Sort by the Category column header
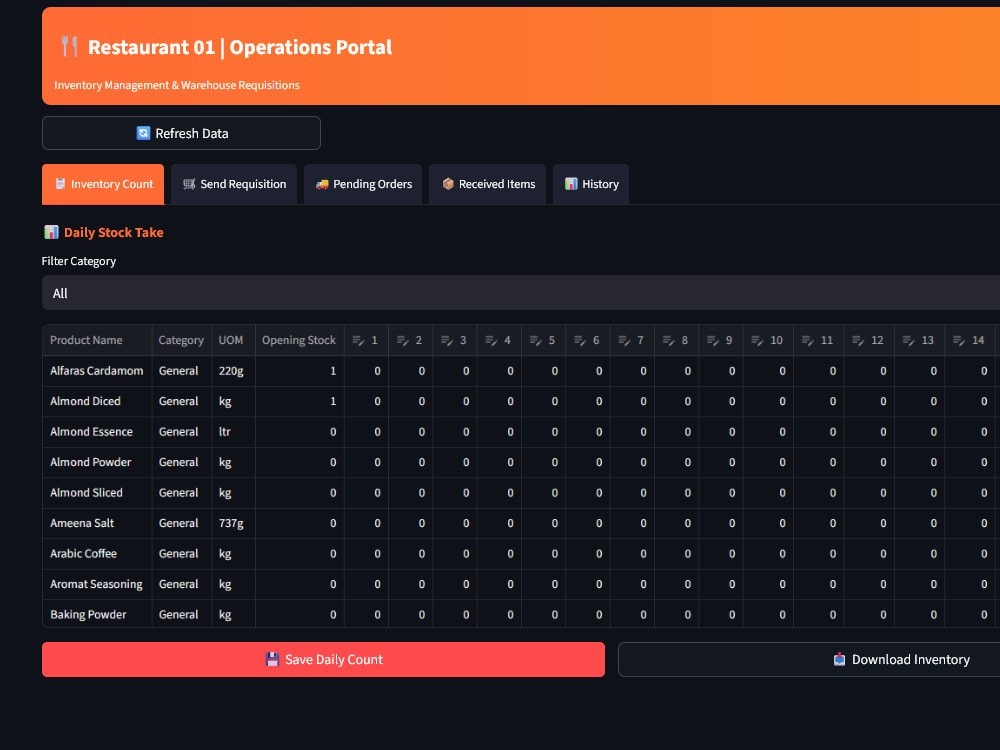This screenshot has height=750, width=1000. click(x=182, y=341)
